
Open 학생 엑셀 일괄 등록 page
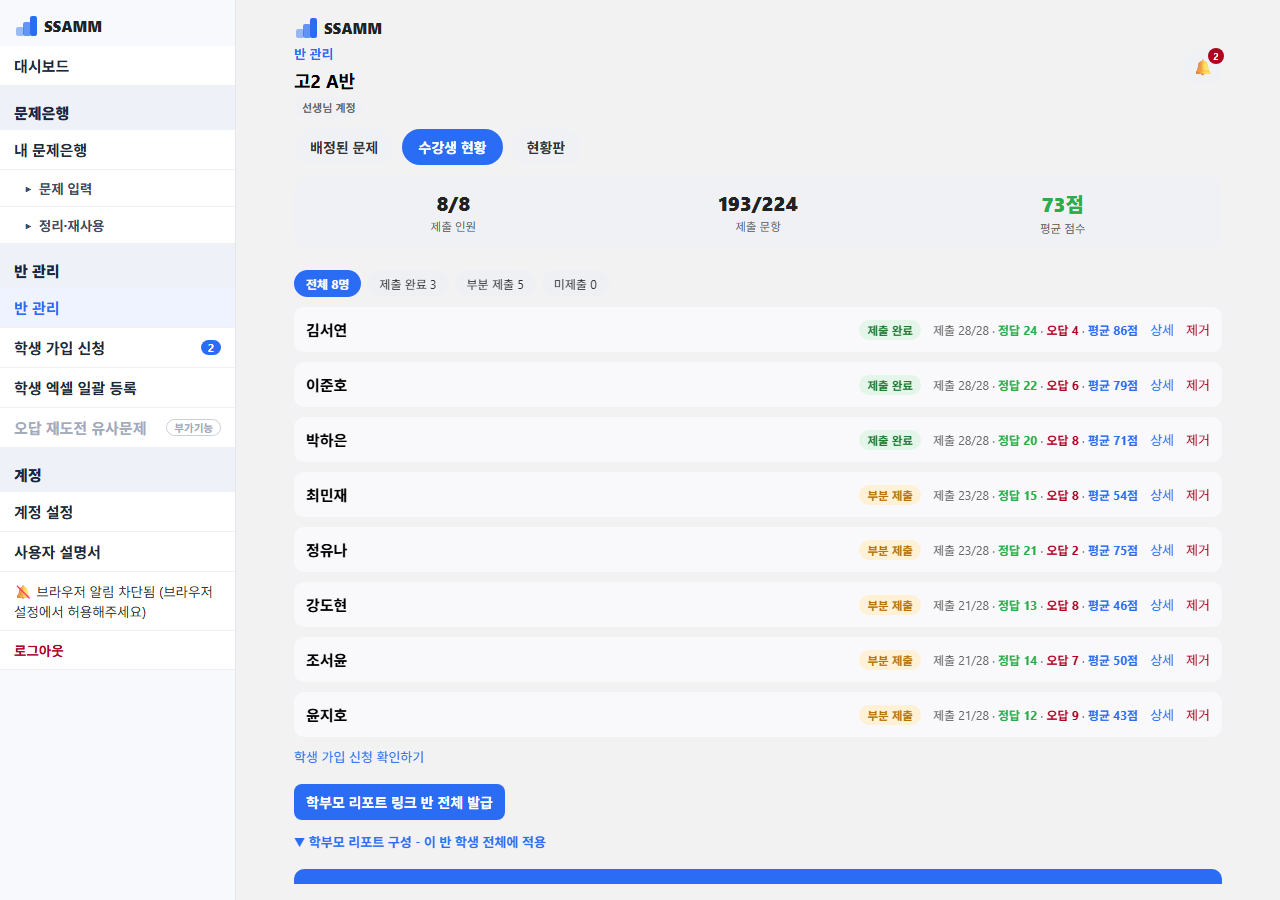117,388
